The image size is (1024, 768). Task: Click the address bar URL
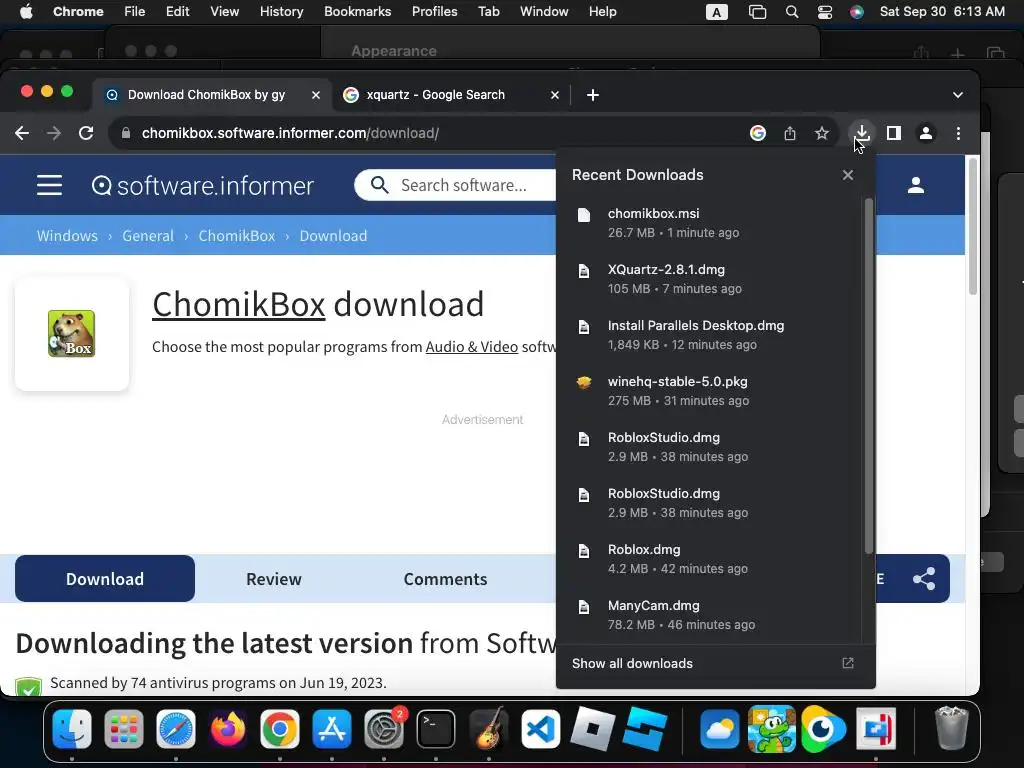point(290,133)
